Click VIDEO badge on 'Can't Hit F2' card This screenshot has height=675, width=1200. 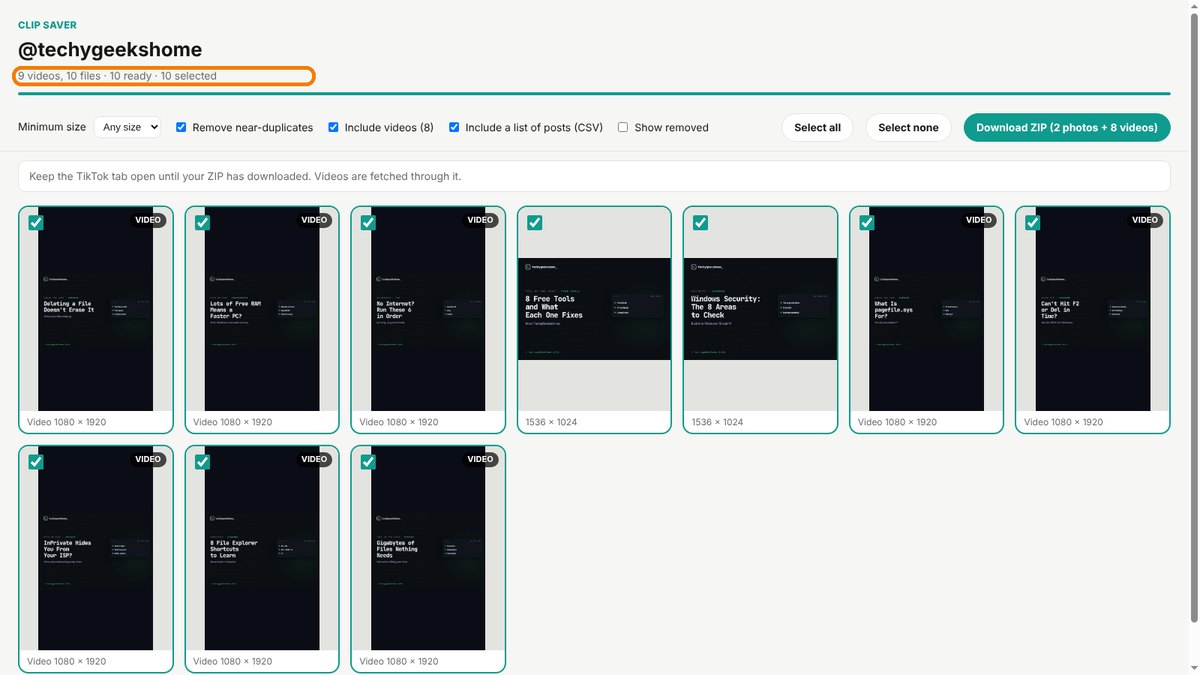point(1145,220)
